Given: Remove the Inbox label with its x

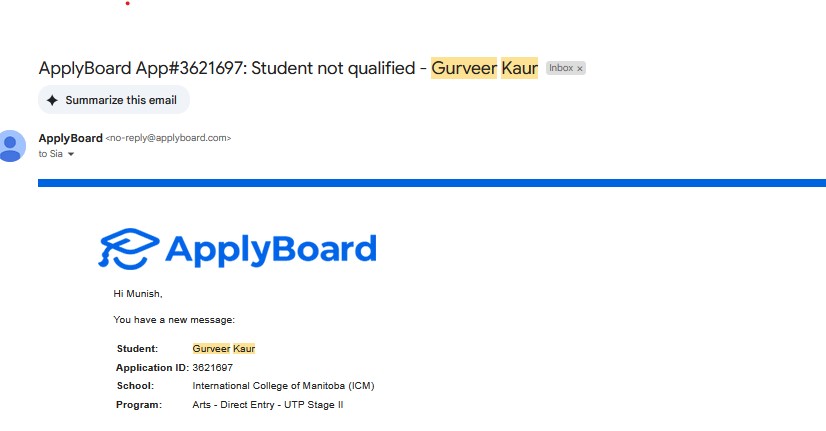Looking at the screenshot, I should 580,68.
